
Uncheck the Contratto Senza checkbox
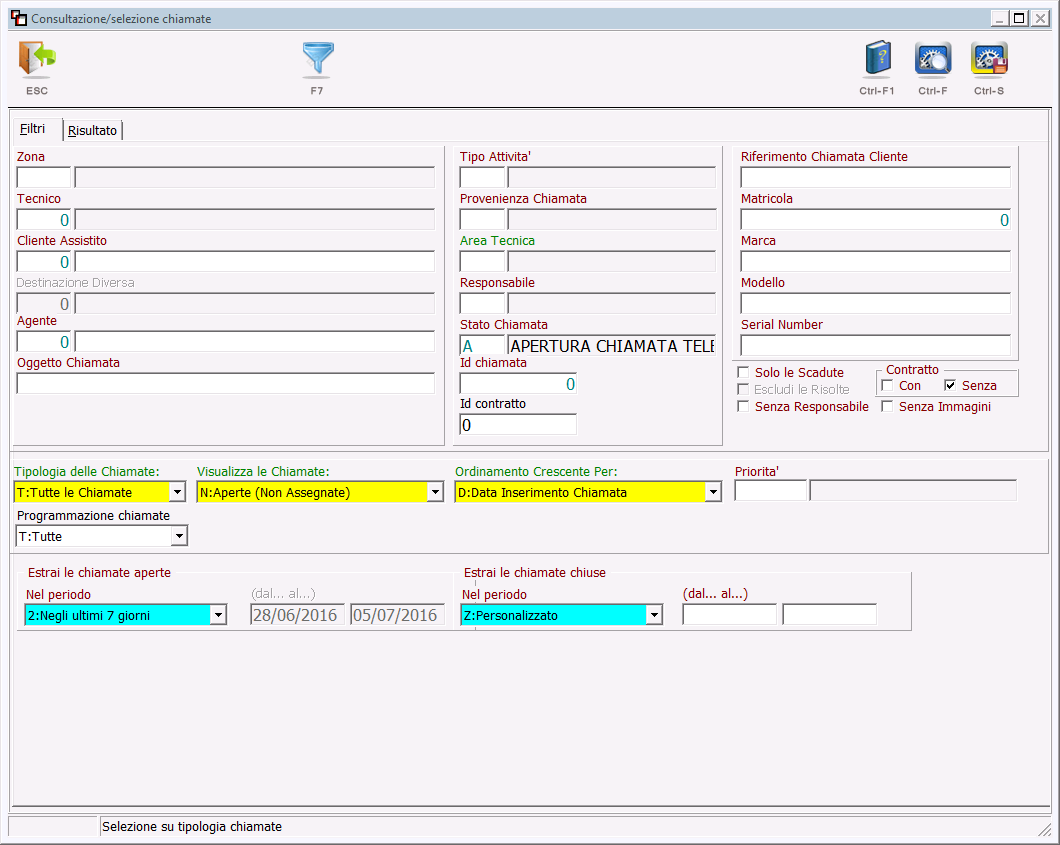tap(950, 385)
